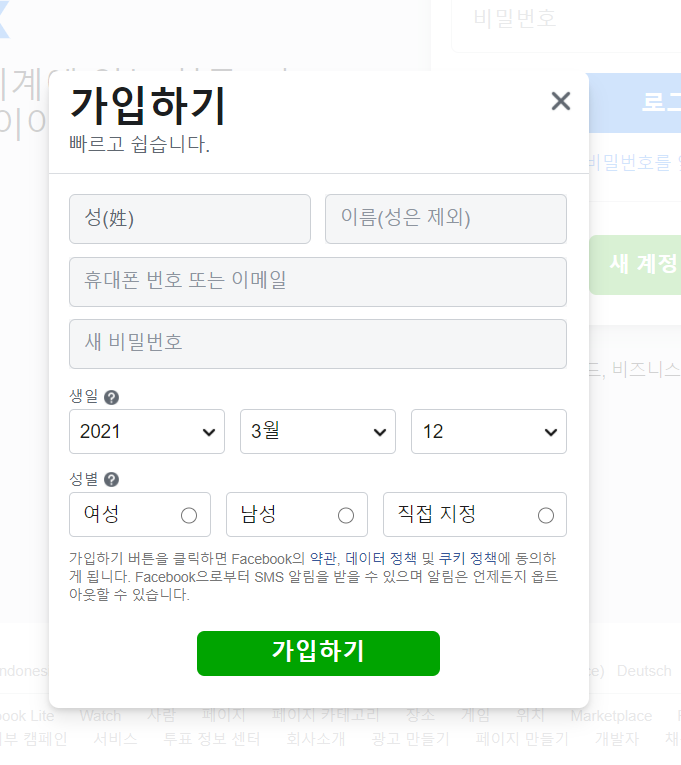
Task: Click the green 가입하기 submit button
Action: [318, 653]
